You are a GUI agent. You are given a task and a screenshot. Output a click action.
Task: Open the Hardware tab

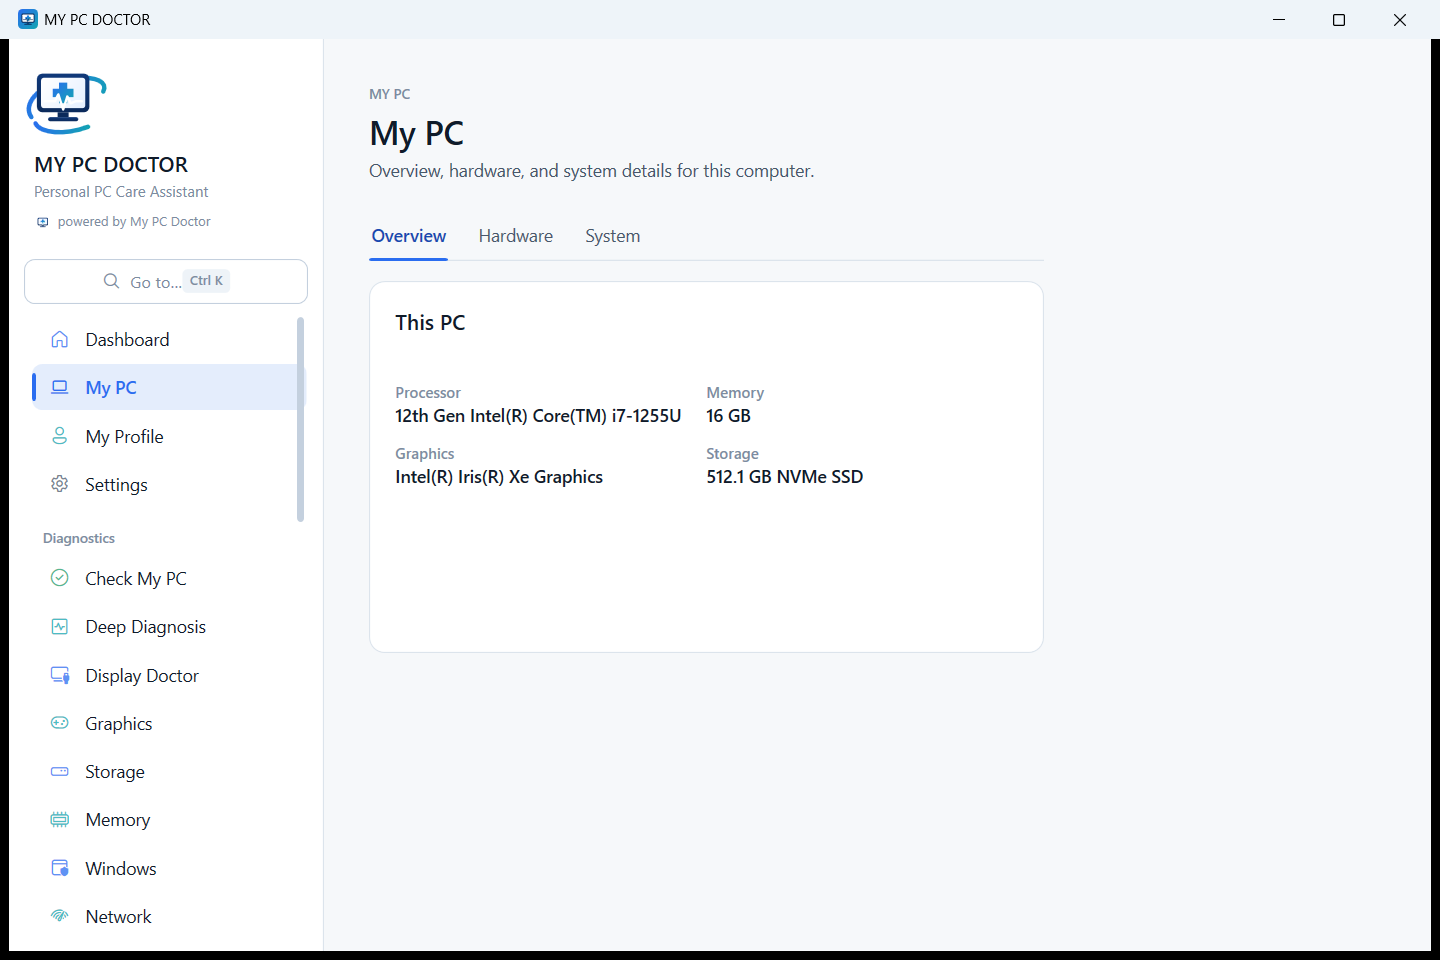[x=516, y=236]
